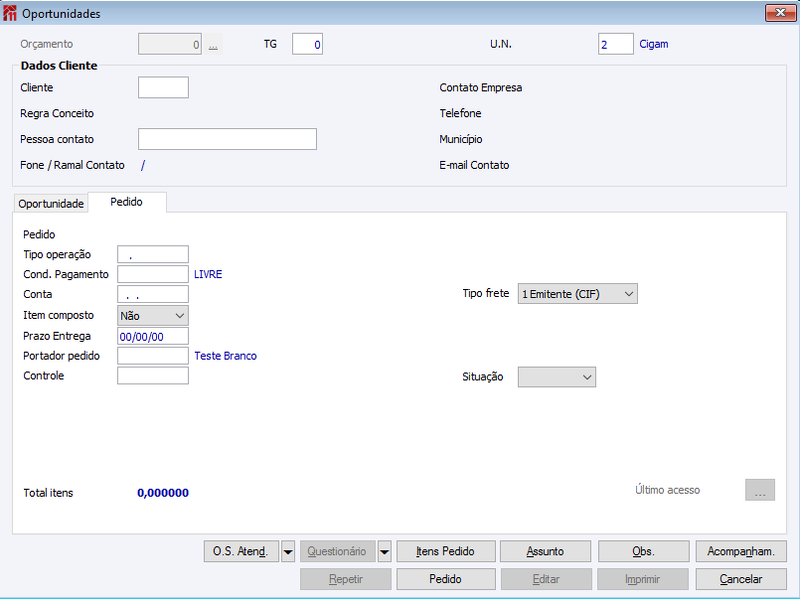Focus the Pessoa contato input field

[x=228, y=139]
